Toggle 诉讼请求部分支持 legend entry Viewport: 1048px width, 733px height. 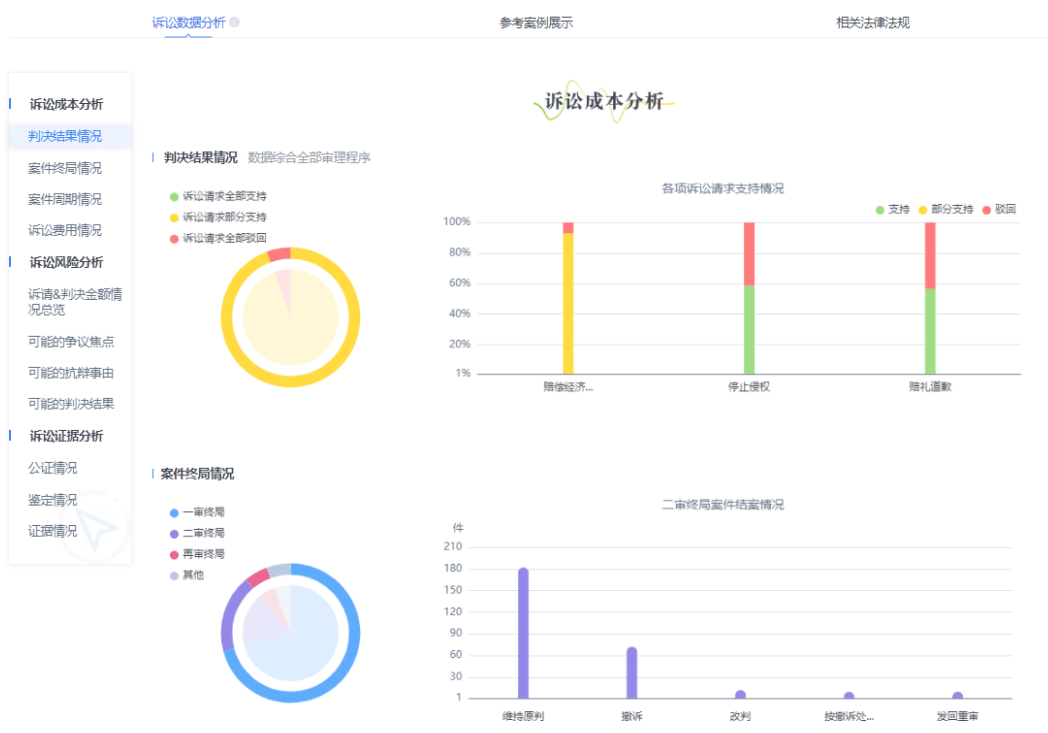[x=217, y=217]
